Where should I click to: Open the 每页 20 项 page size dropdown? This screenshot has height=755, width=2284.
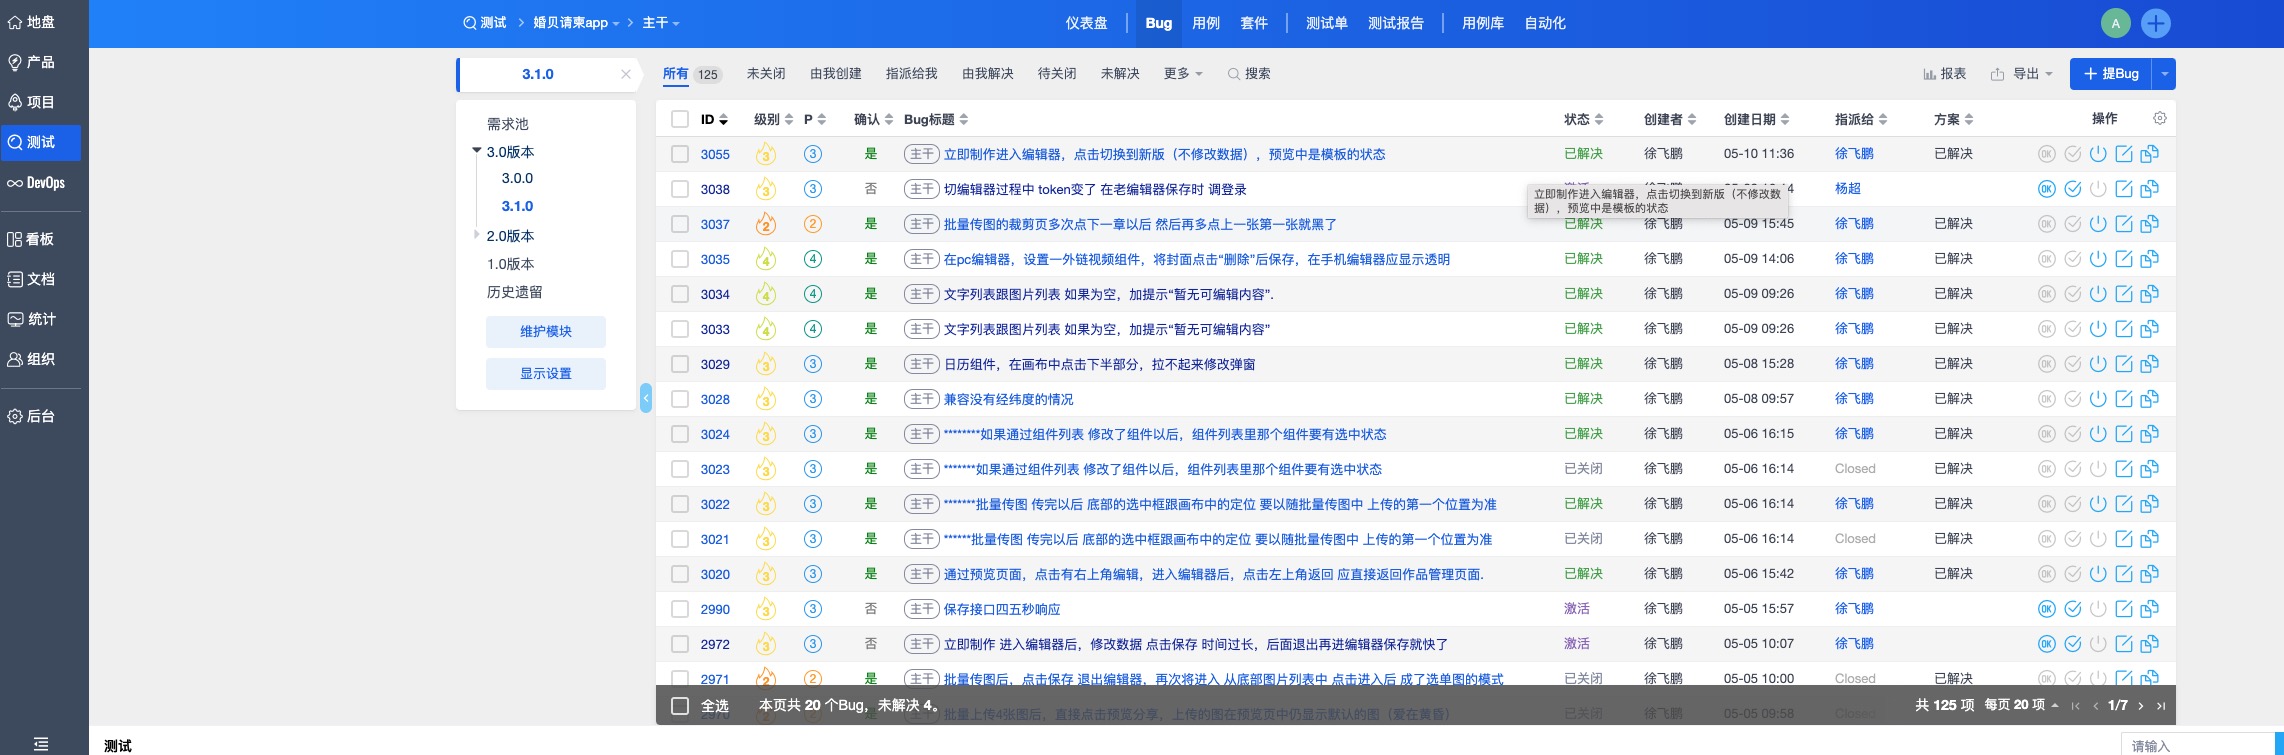pyautogui.click(x=2021, y=705)
